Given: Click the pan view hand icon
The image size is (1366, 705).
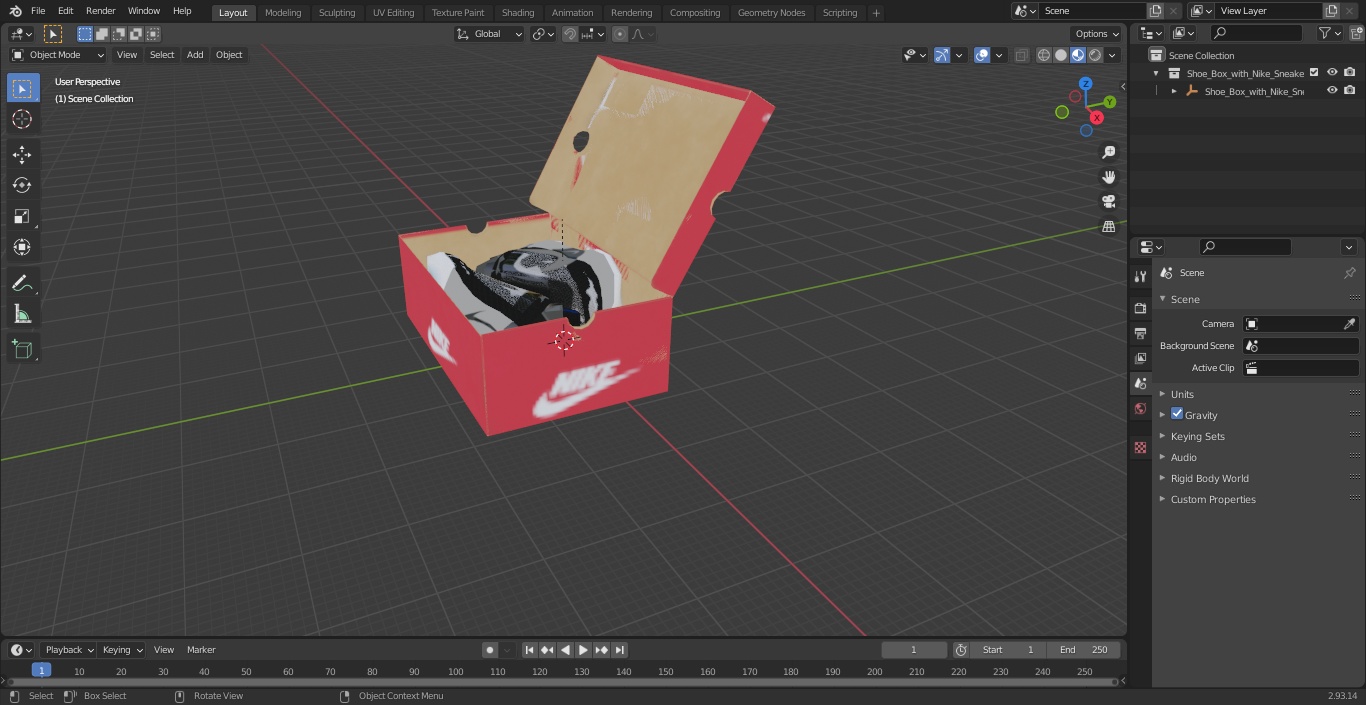Looking at the screenshot, I should 1109,177.
